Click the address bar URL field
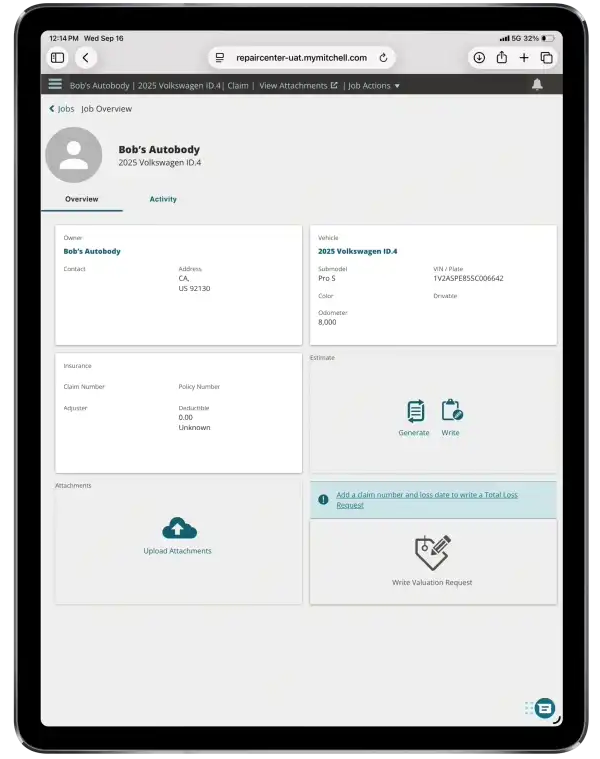The width and height of the screenshot is (600, 759). click(x=301, y=58)
